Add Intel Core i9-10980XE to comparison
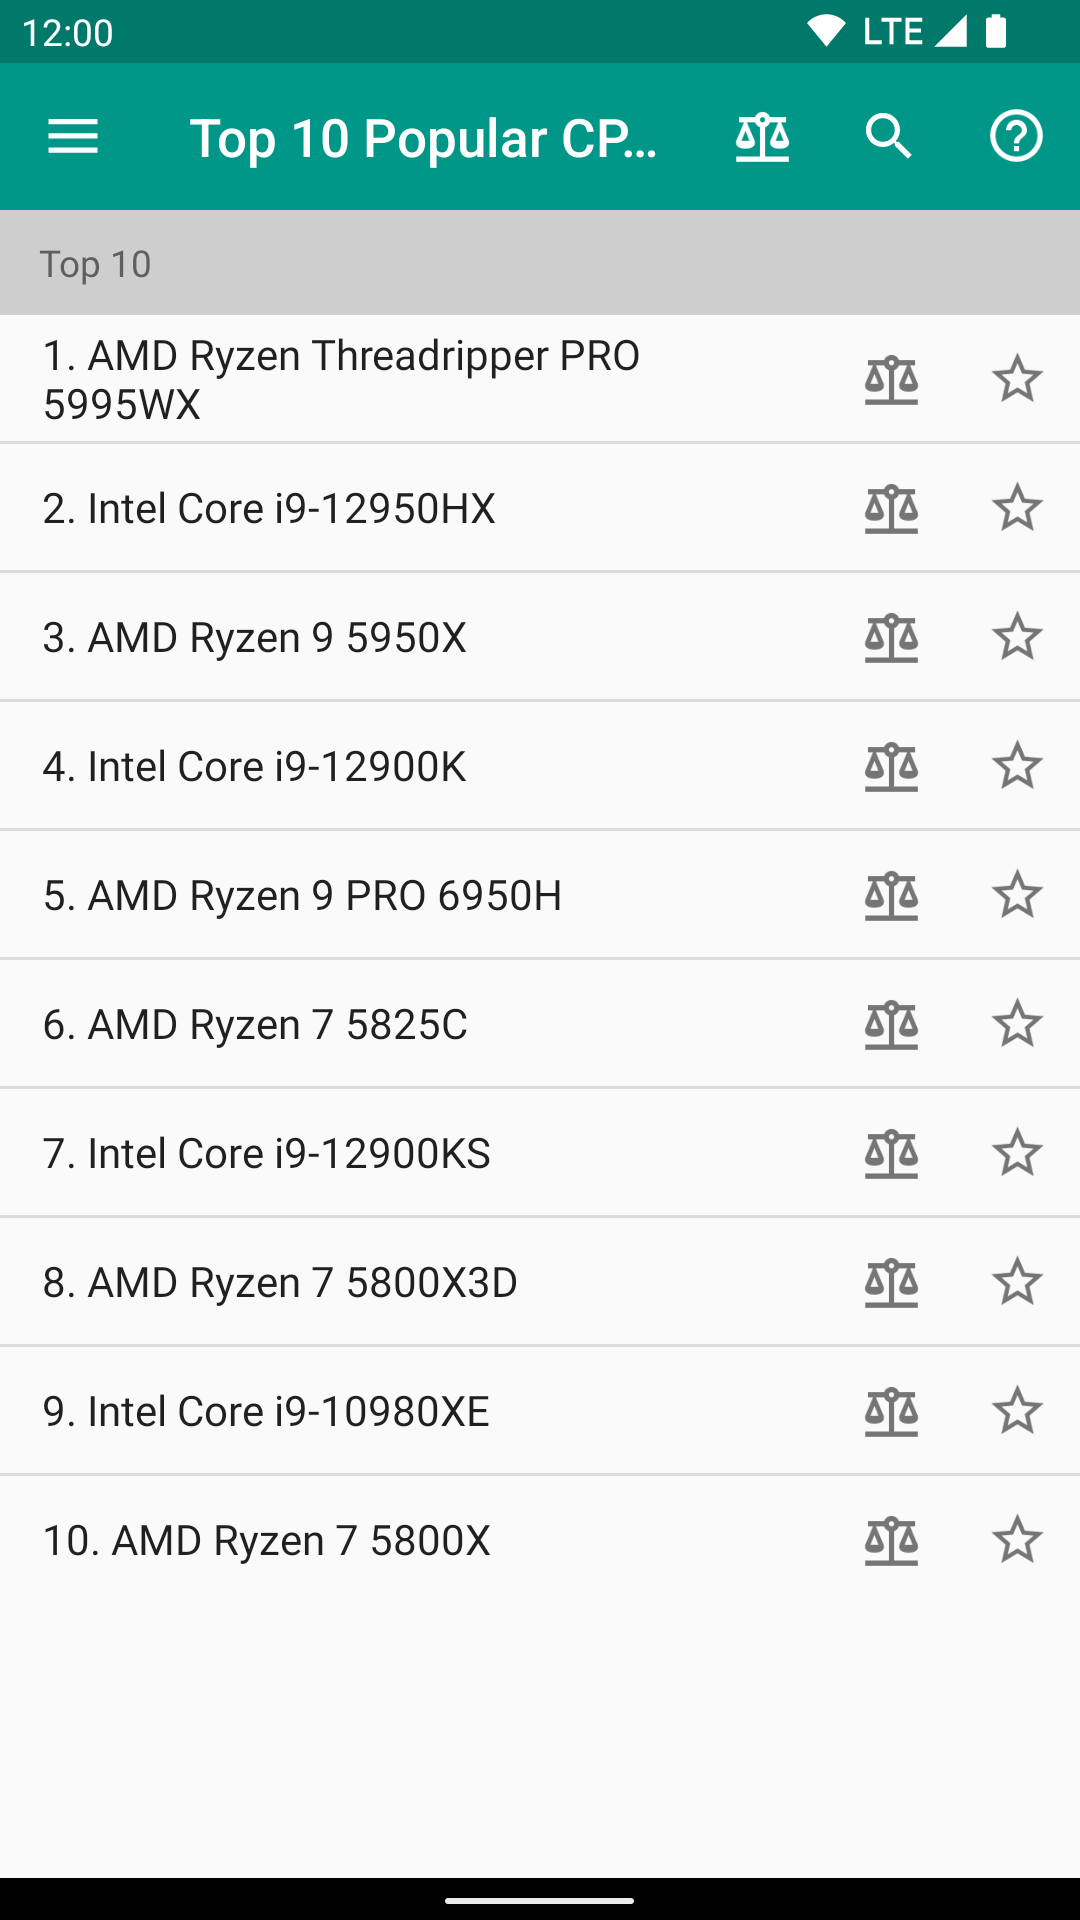 tap(891, 1412)
